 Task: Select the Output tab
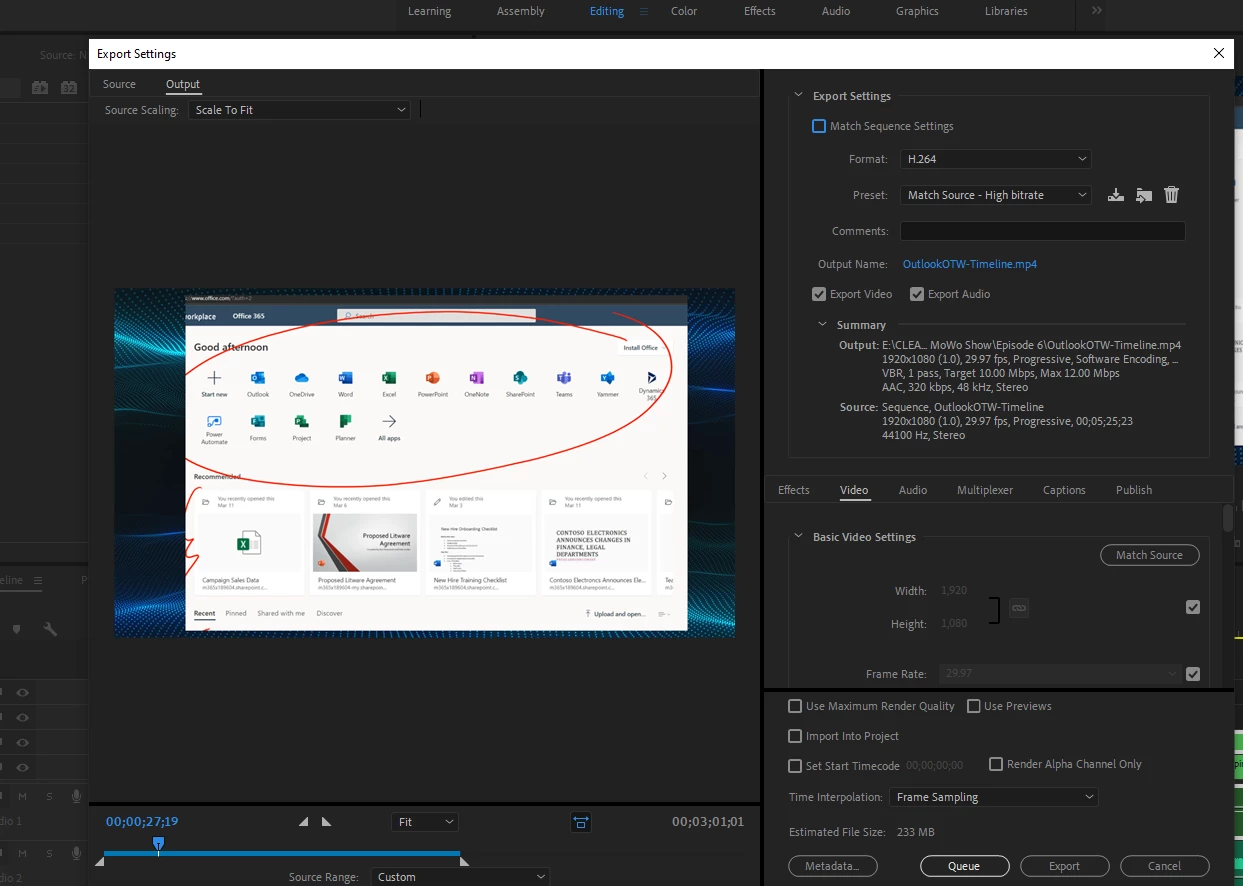(183, 84)
